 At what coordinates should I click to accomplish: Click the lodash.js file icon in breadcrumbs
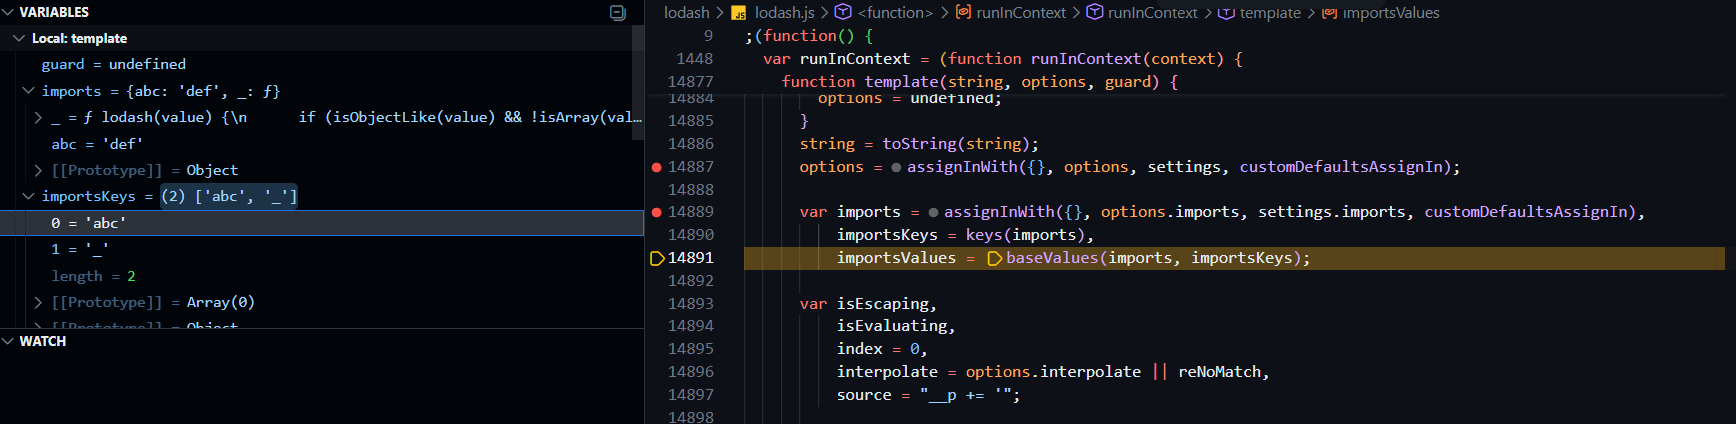739,13
